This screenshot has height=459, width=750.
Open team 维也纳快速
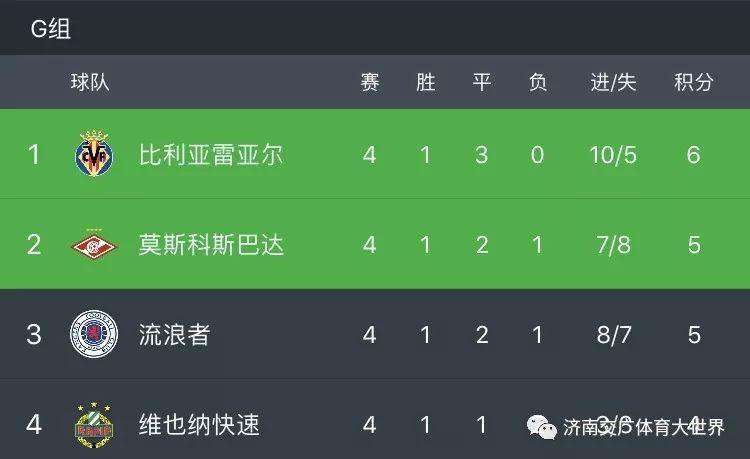(199, 425)
